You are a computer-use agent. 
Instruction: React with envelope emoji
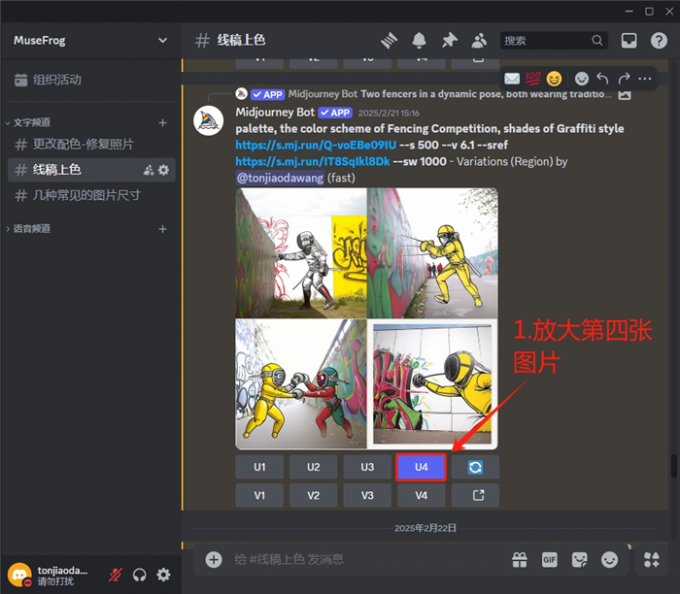click(x=512, y=79)
